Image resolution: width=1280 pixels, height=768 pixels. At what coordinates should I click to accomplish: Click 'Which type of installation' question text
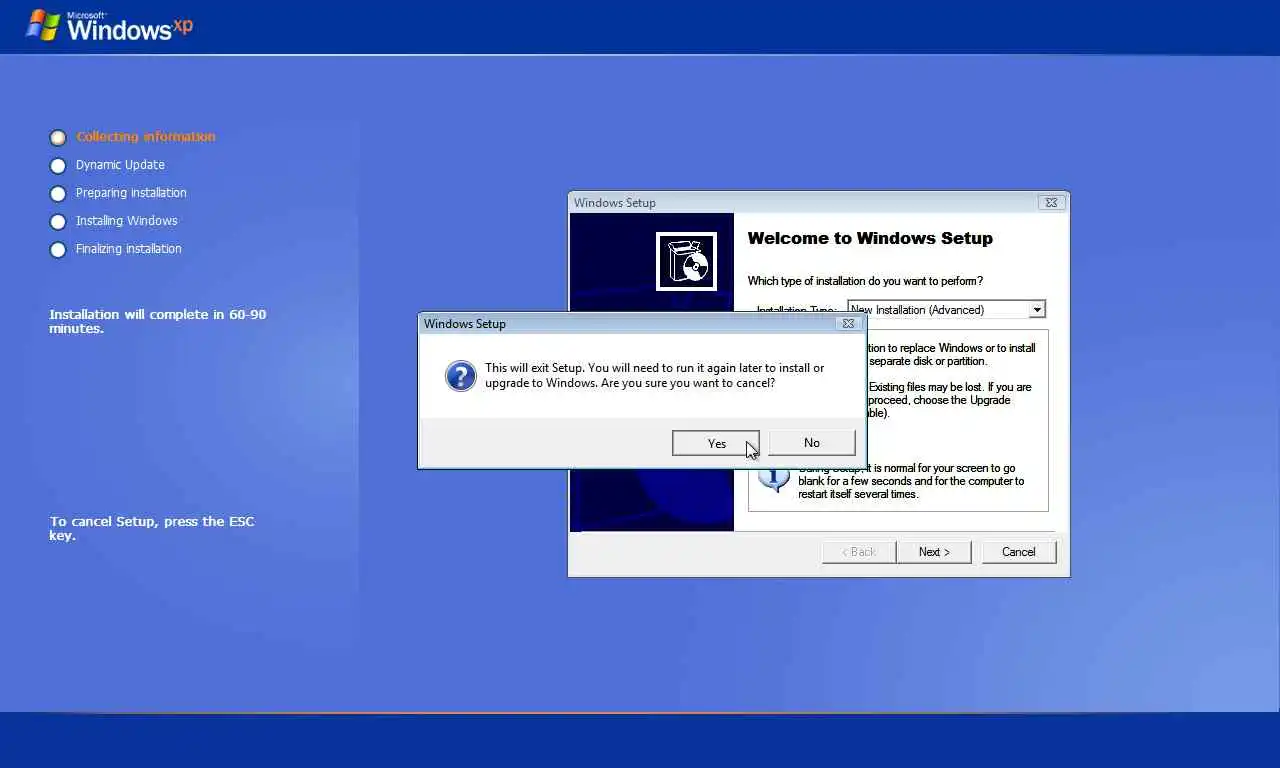865,281
